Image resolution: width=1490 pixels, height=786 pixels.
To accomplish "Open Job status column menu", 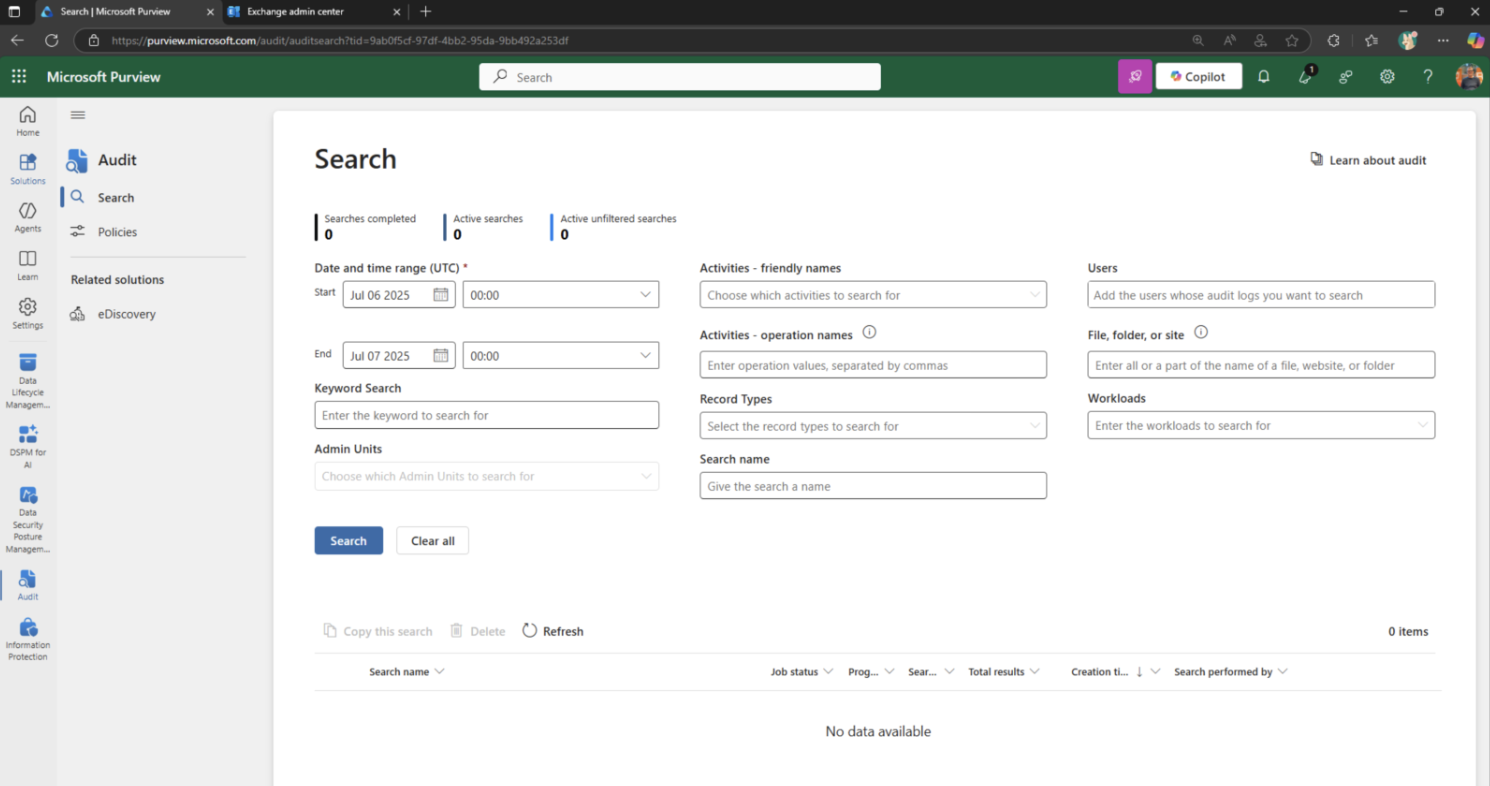I will tap(828, 672).
